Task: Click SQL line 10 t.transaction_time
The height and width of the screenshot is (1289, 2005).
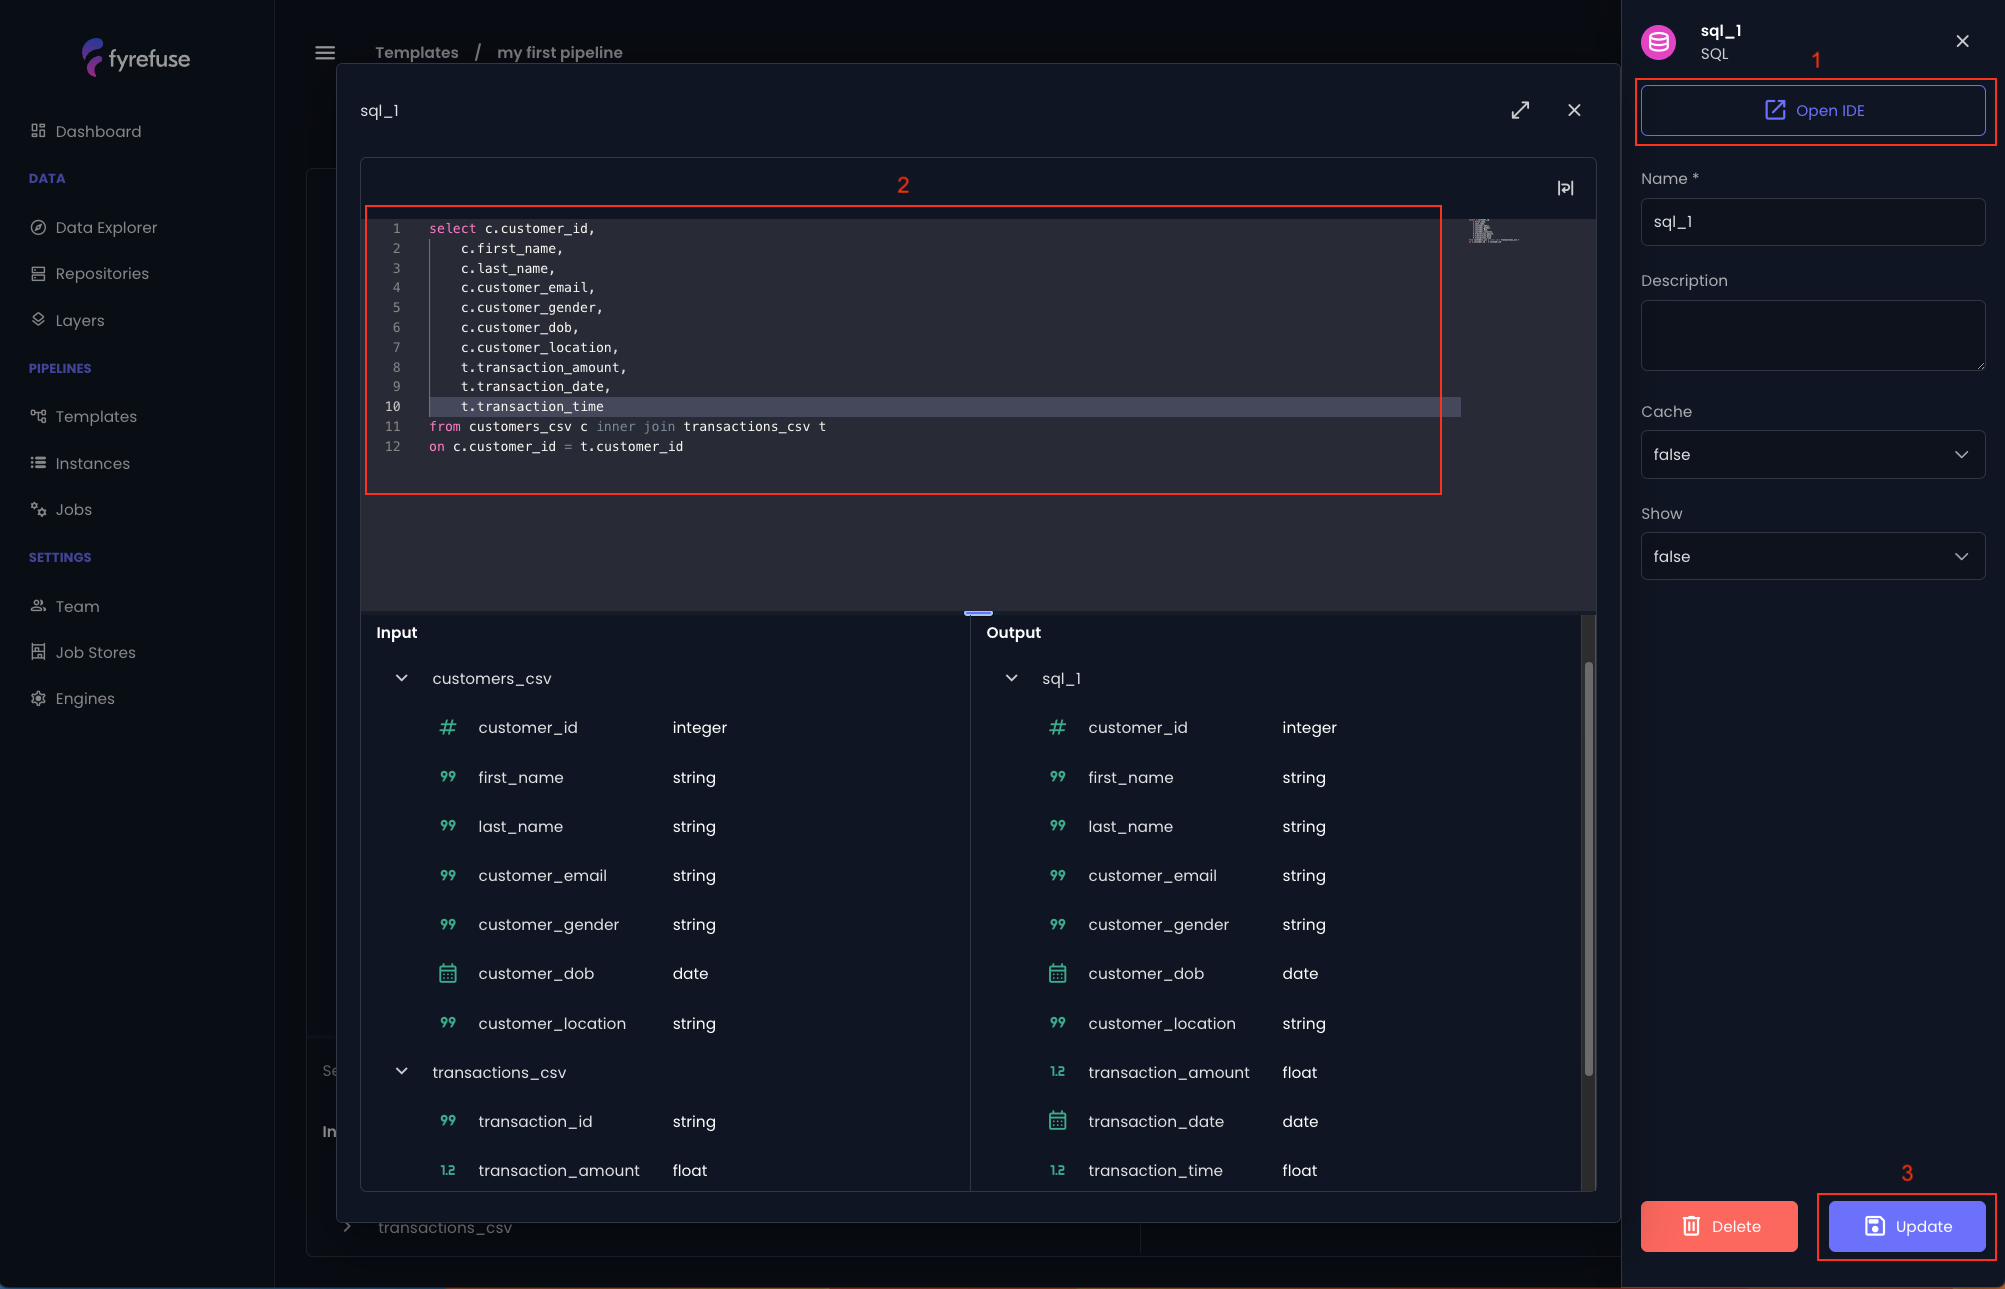Action: click(532, 407)
